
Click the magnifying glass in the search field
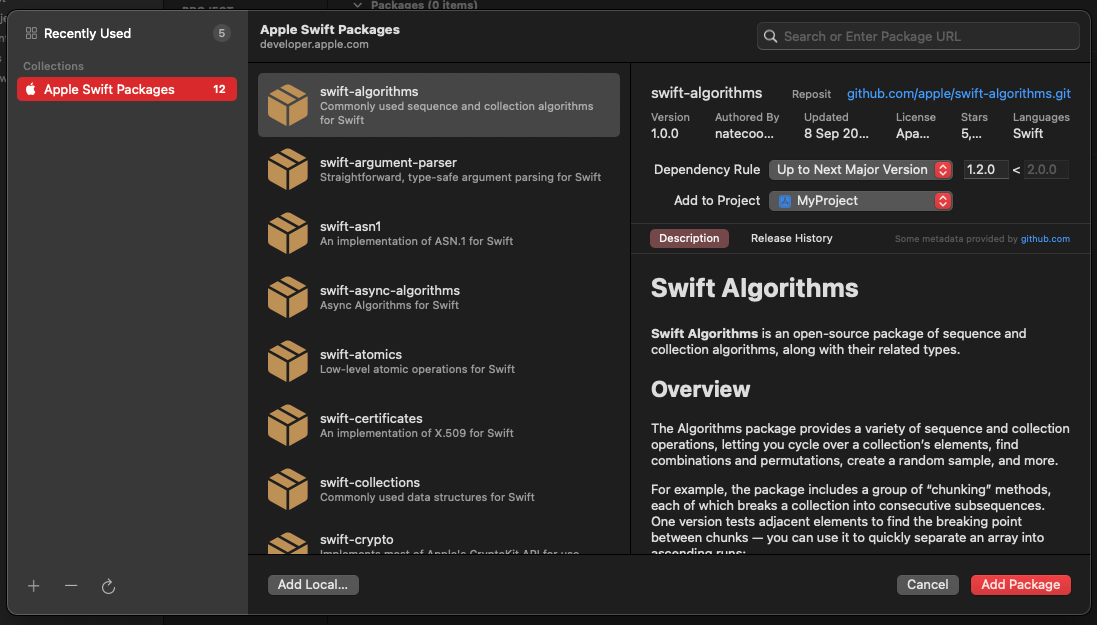pos(770,36)
